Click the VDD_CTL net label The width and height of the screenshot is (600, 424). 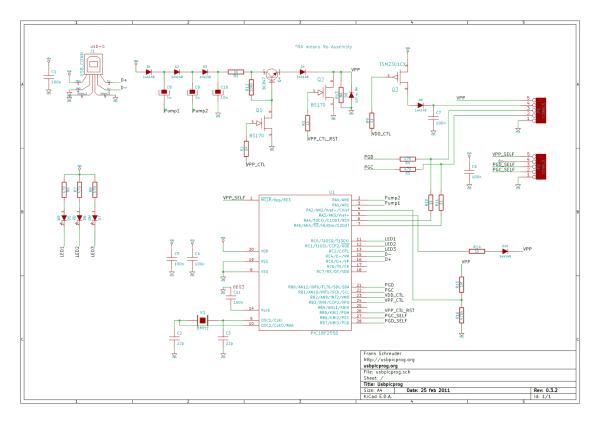[x=381, y=134]
